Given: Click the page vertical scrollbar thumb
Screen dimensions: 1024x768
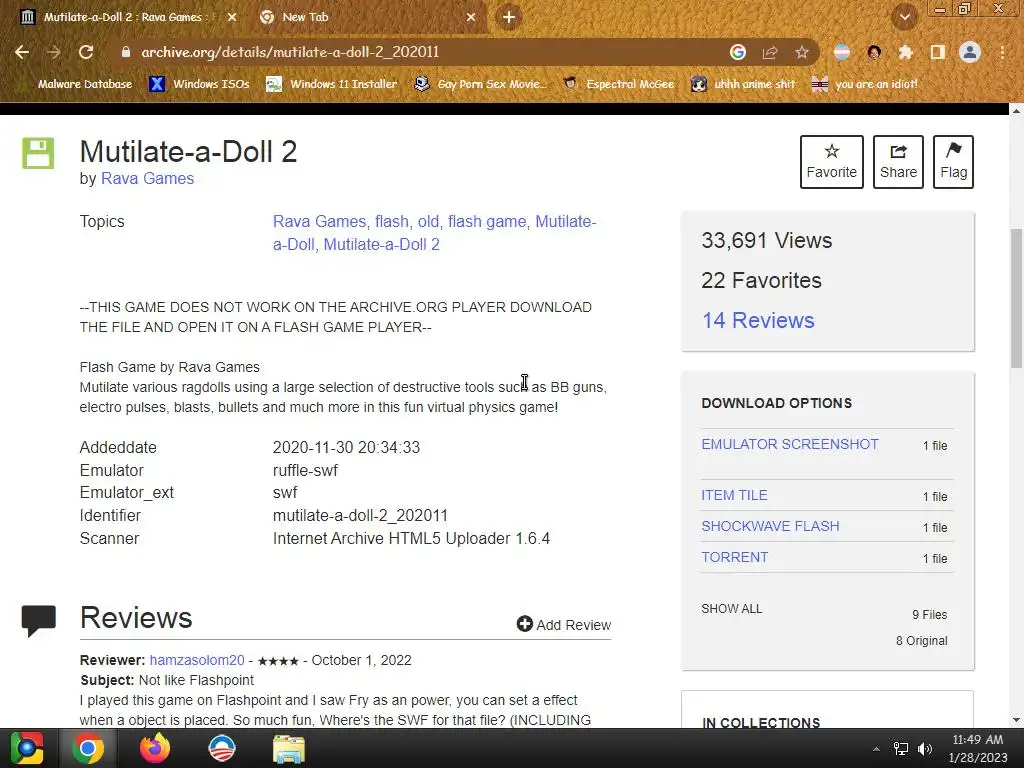Looking at the screenshot, I should pyautogui.click(x=1016, y=297).
